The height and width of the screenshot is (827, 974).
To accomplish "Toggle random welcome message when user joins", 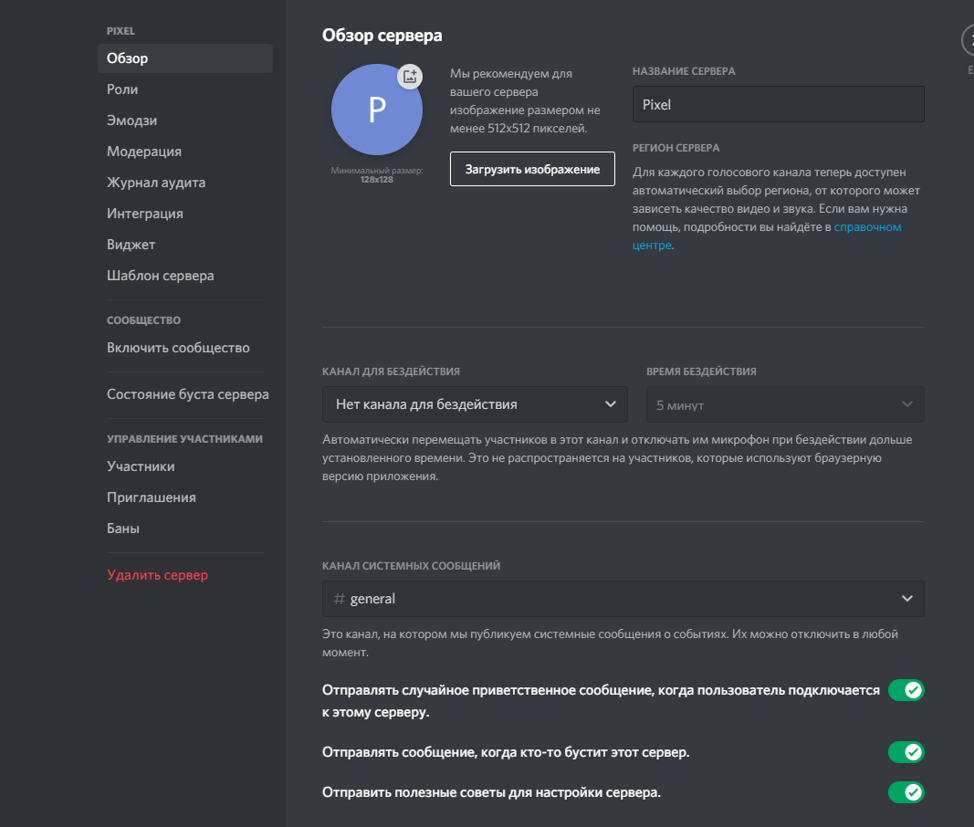I will click(x=905, y=690).
